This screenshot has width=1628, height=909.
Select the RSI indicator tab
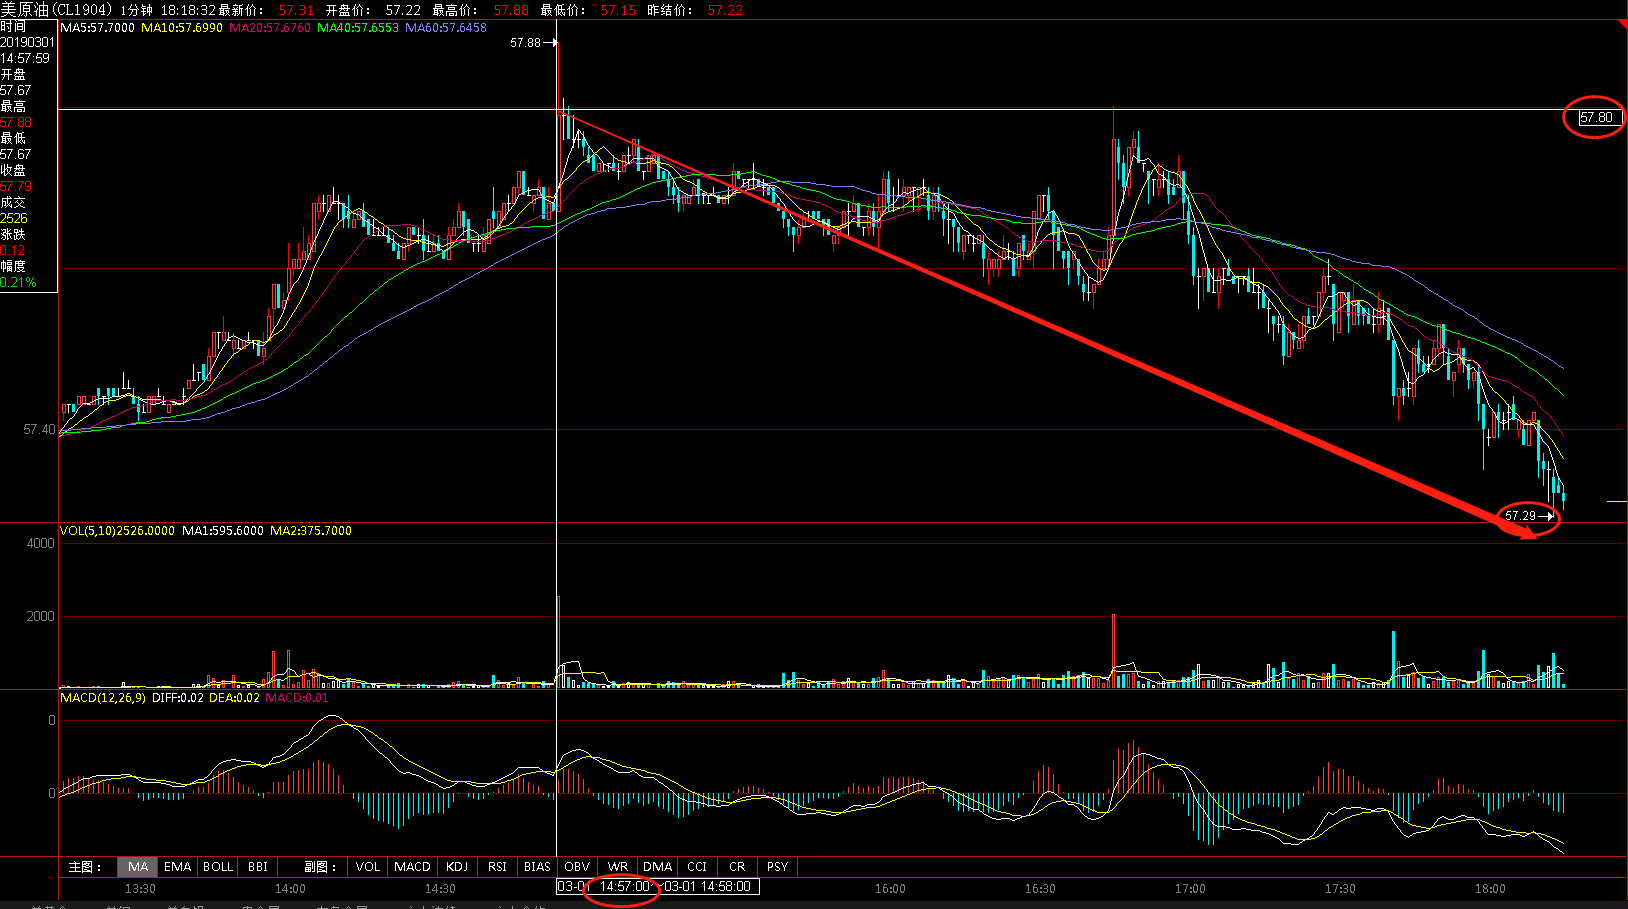tap(497, 867)
